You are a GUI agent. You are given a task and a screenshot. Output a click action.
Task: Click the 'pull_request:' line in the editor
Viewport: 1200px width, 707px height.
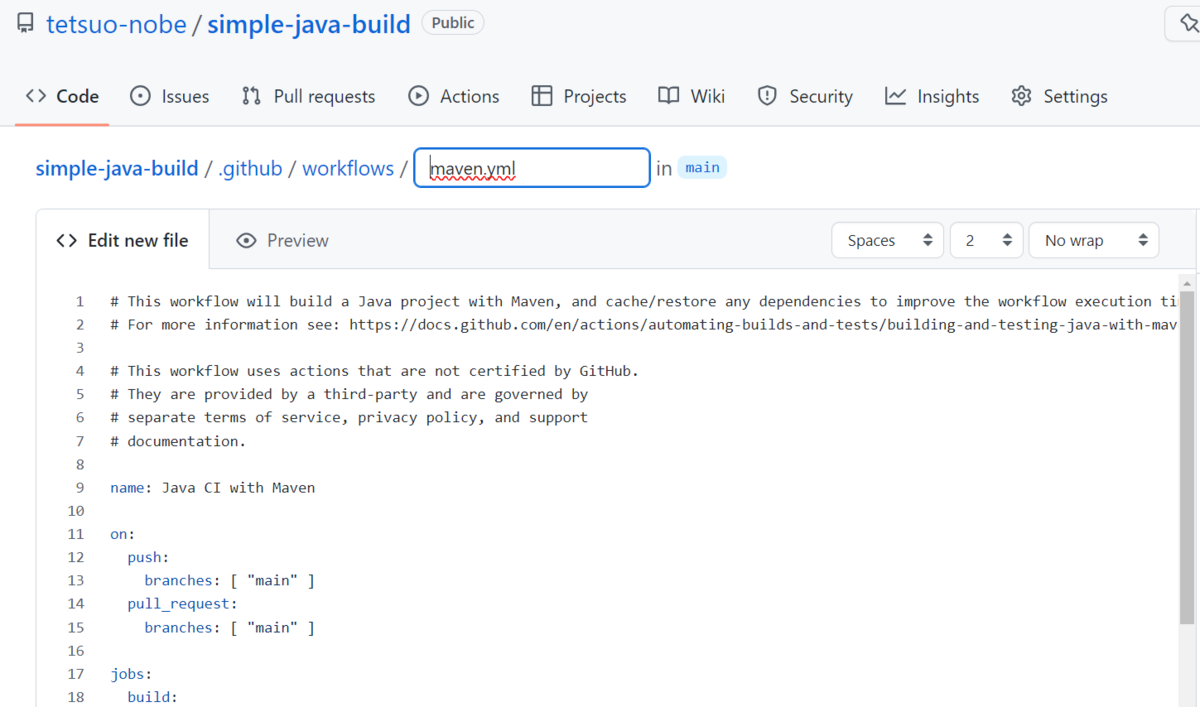tap(183, 604)
